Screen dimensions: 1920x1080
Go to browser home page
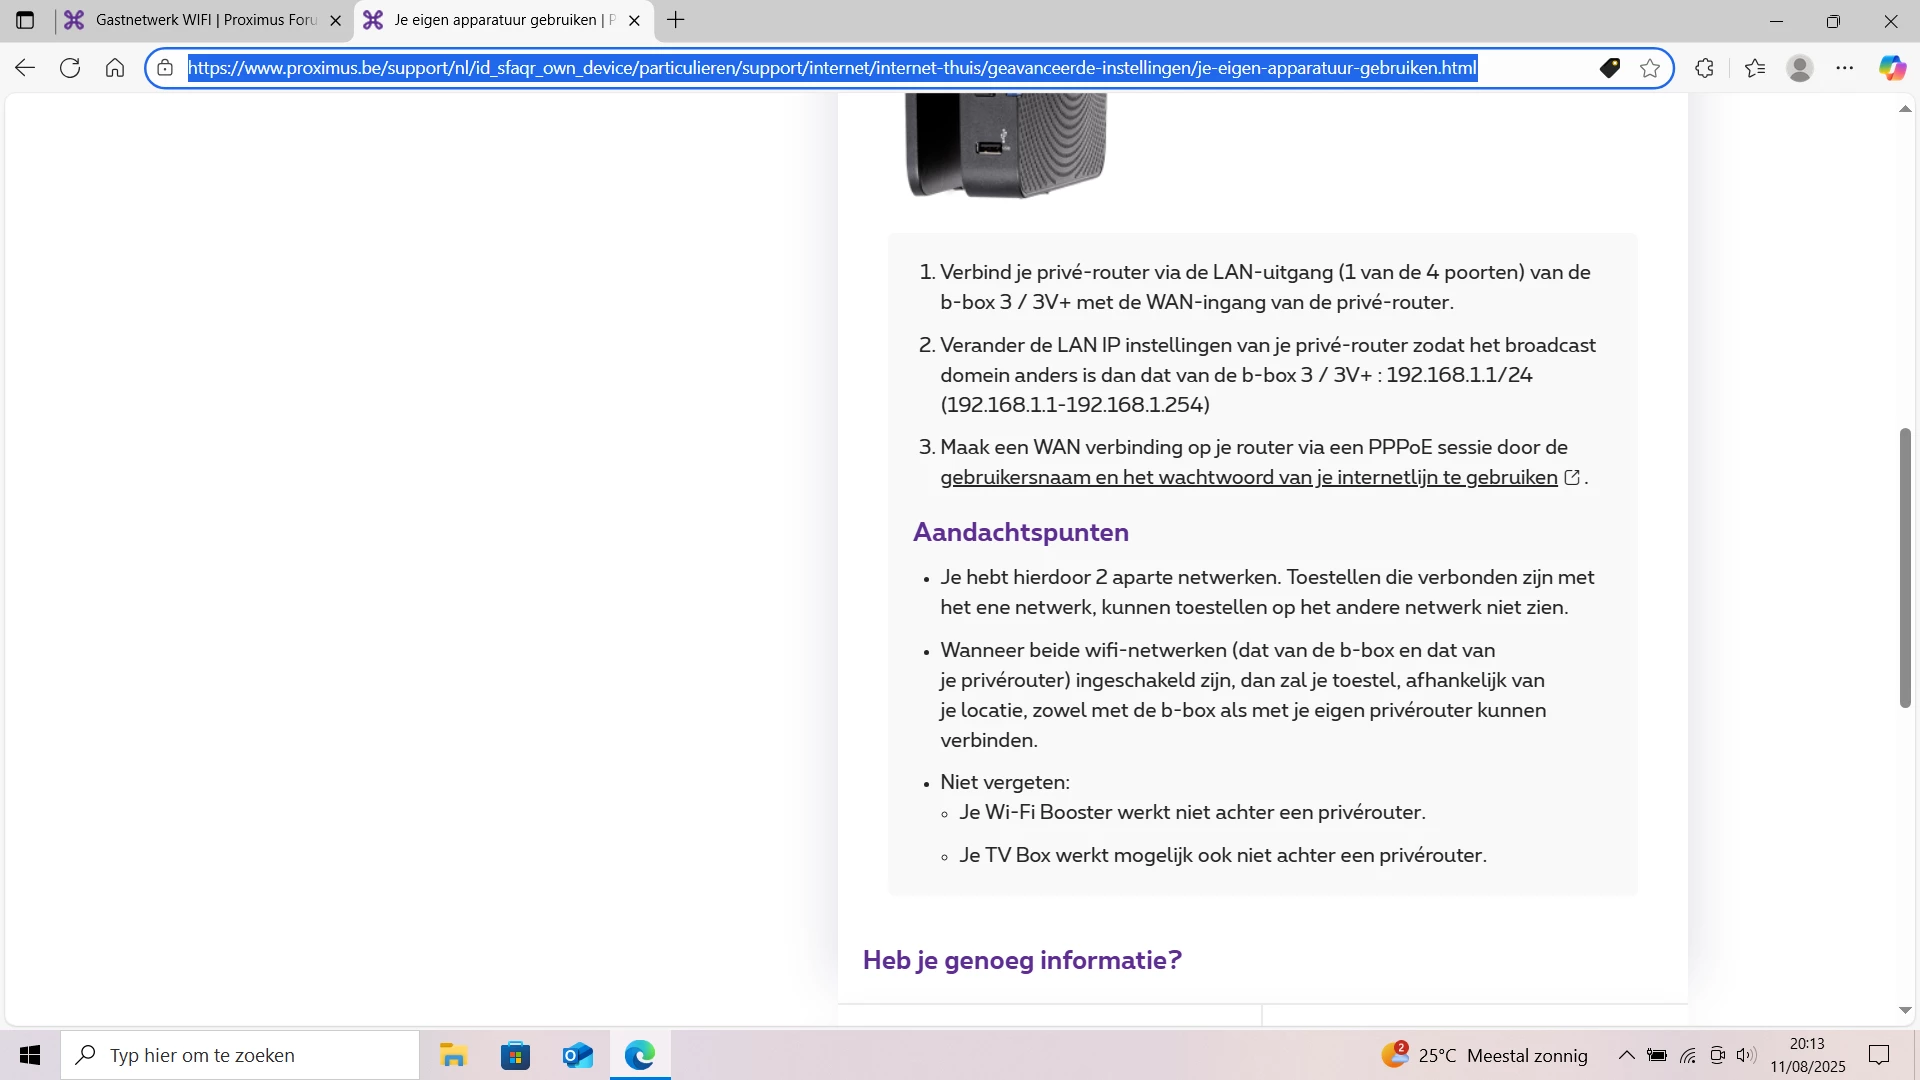[115, 68]
